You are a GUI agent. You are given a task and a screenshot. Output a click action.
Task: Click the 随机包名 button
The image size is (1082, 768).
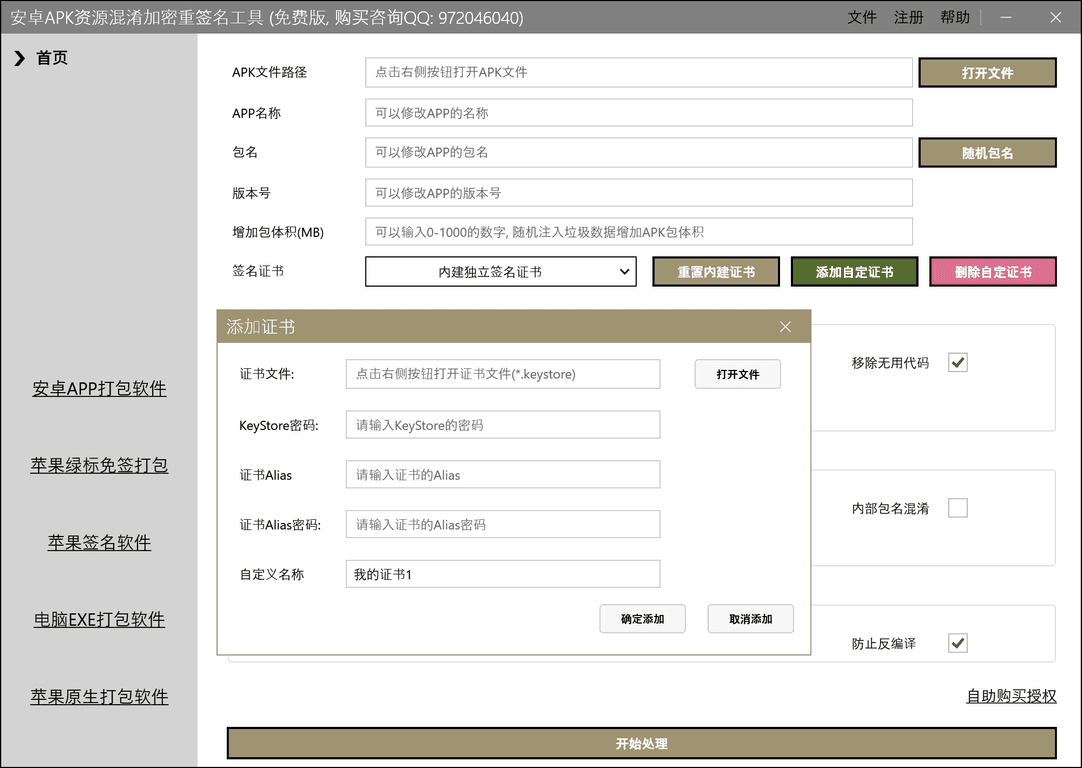[x=987, y=153]
